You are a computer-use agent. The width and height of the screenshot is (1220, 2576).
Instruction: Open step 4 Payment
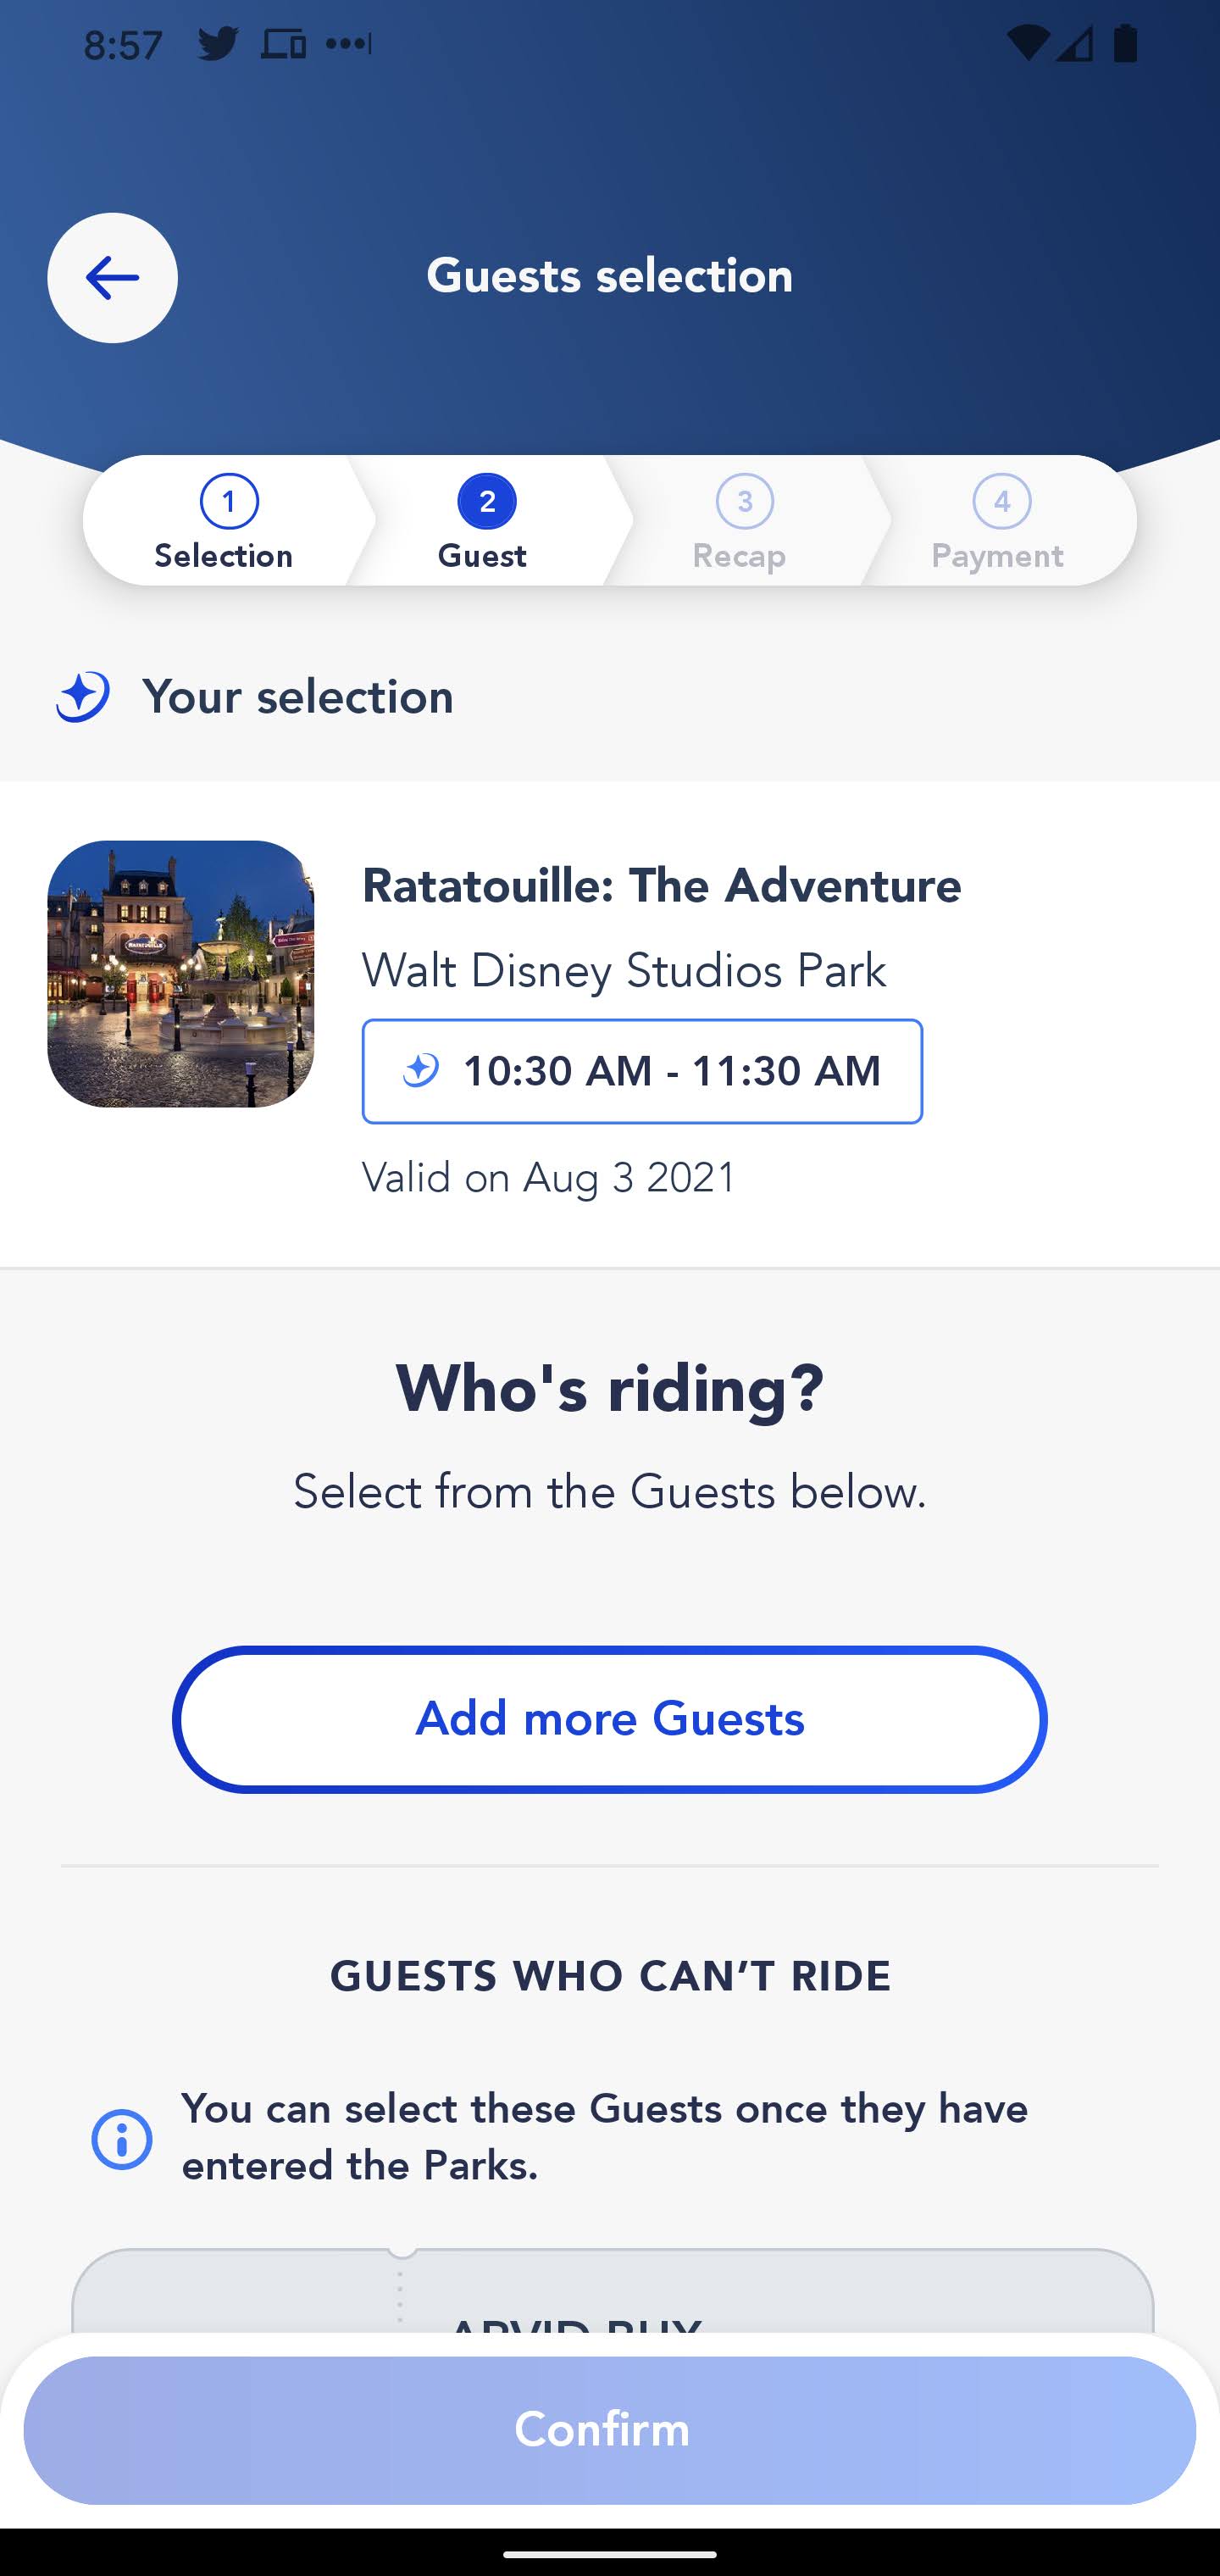point(998,522)
